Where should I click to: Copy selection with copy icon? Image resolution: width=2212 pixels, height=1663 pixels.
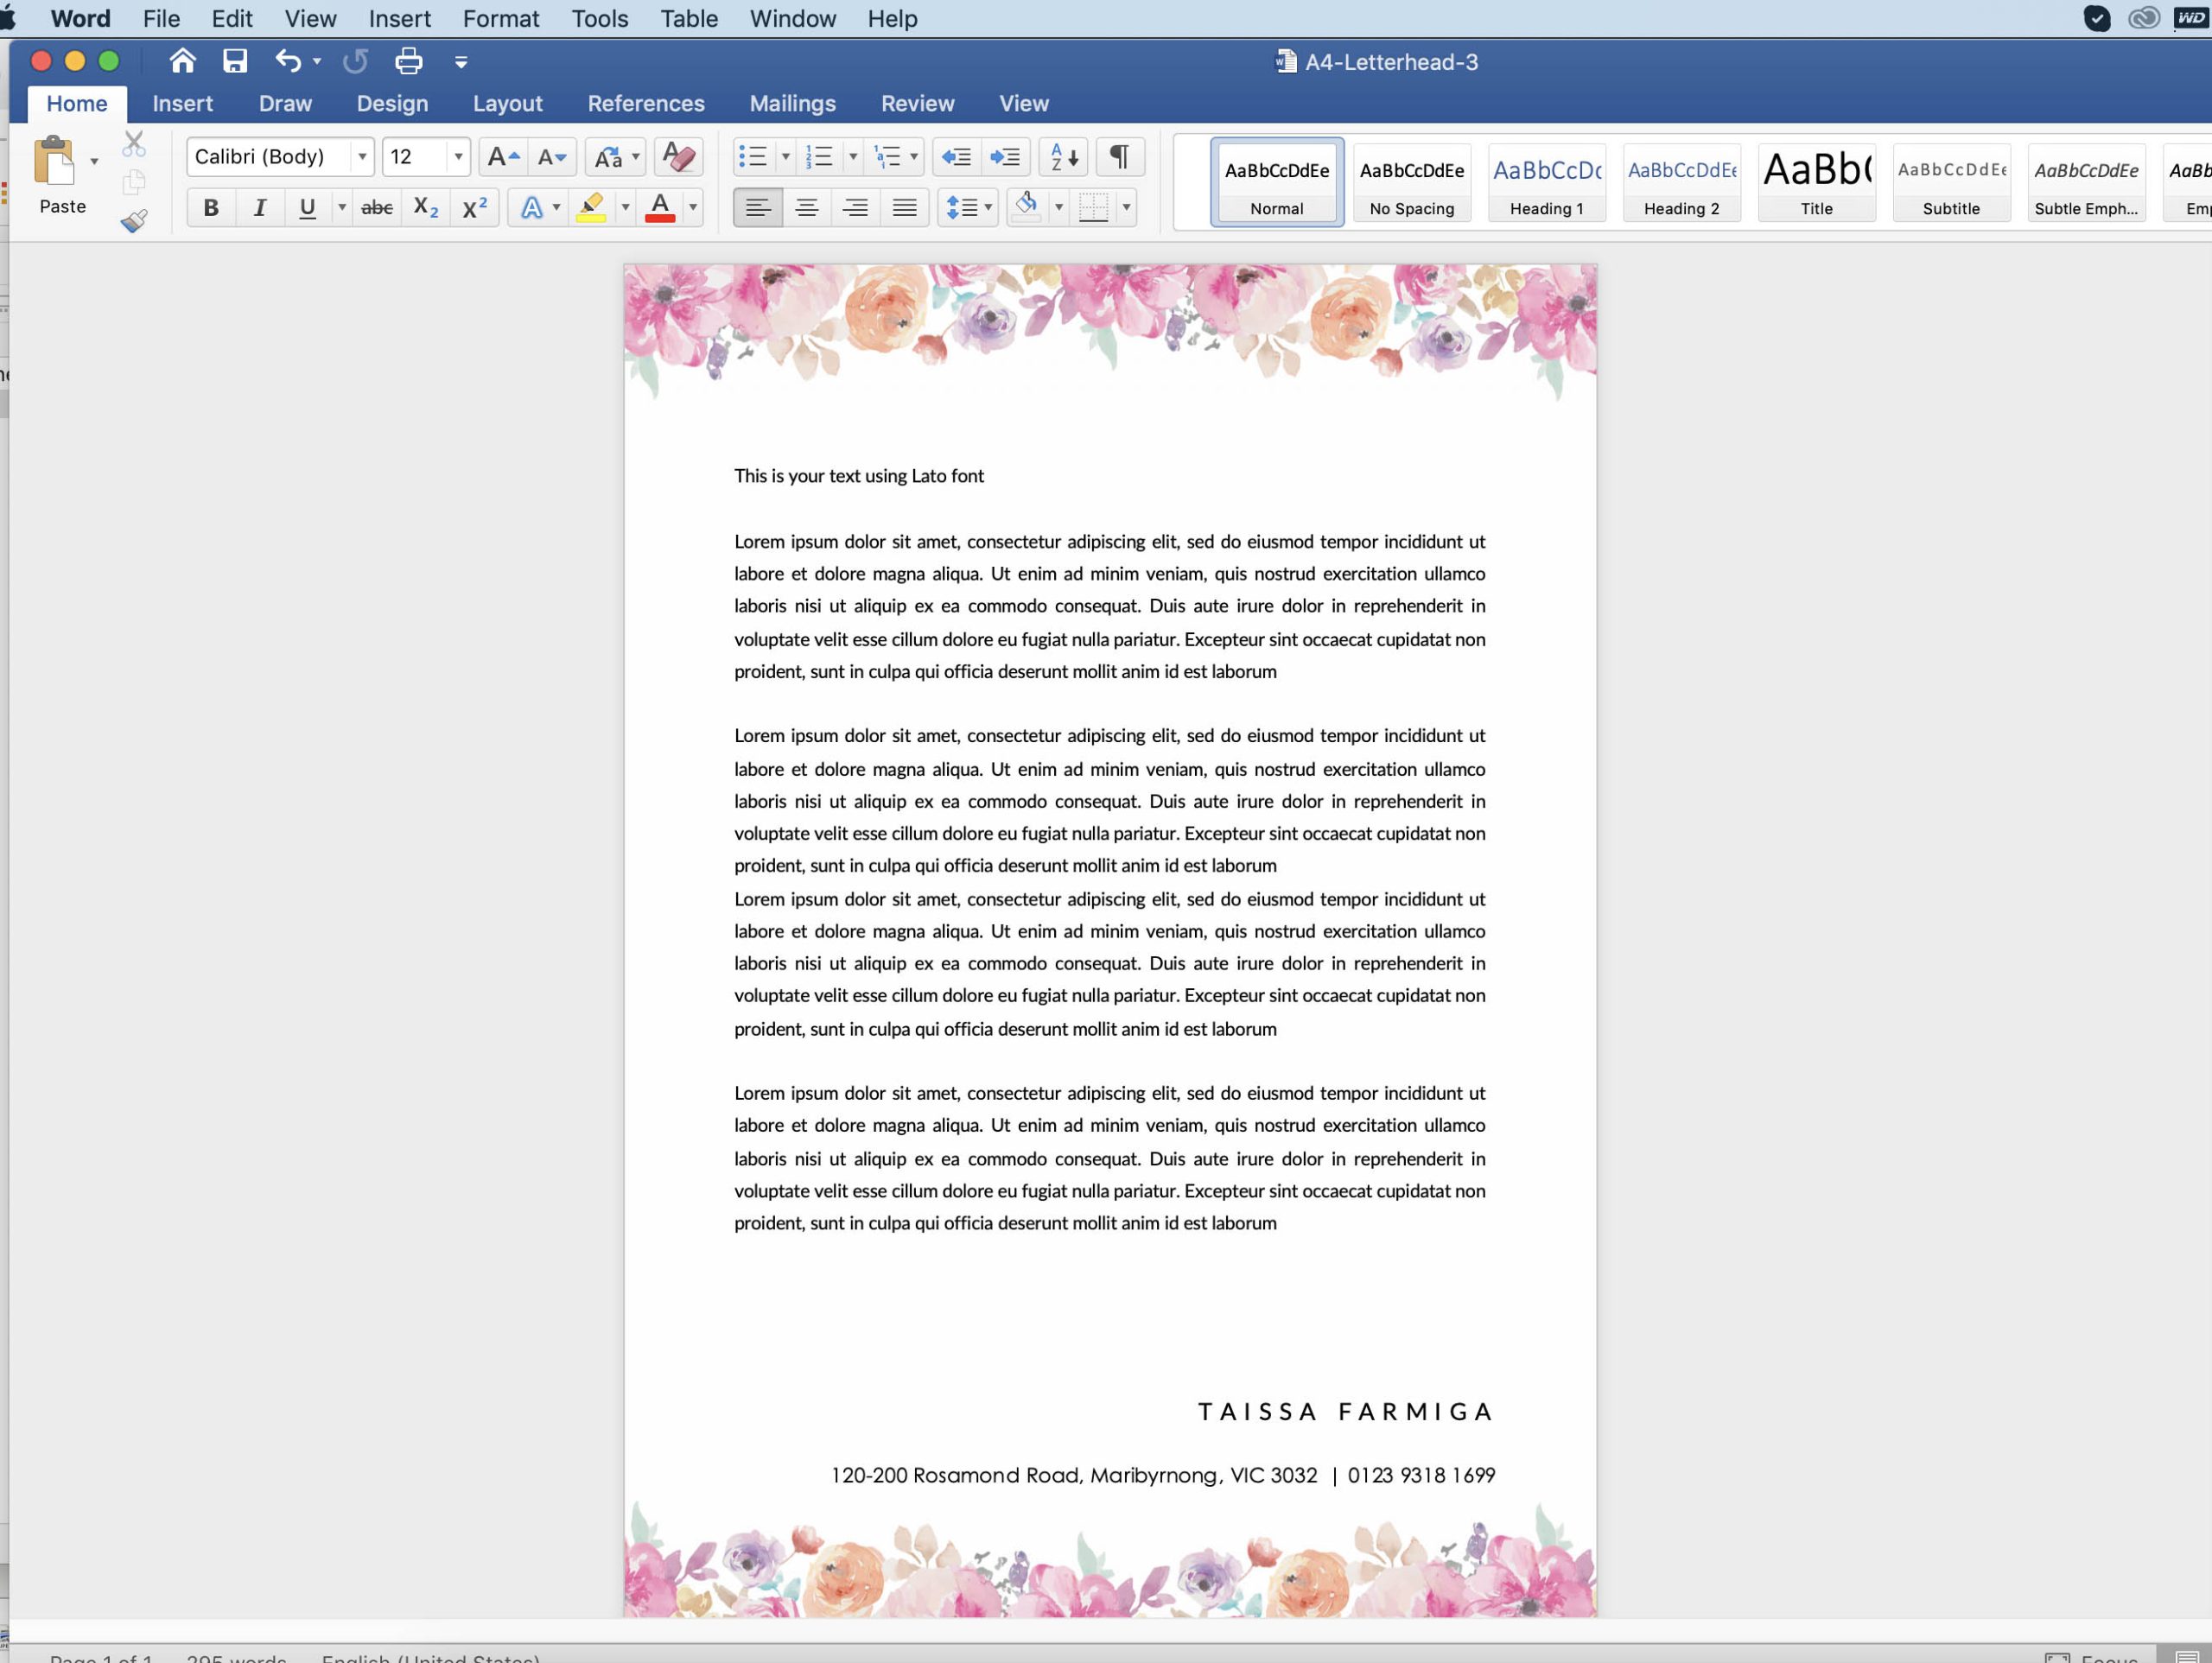coord(134,182)
